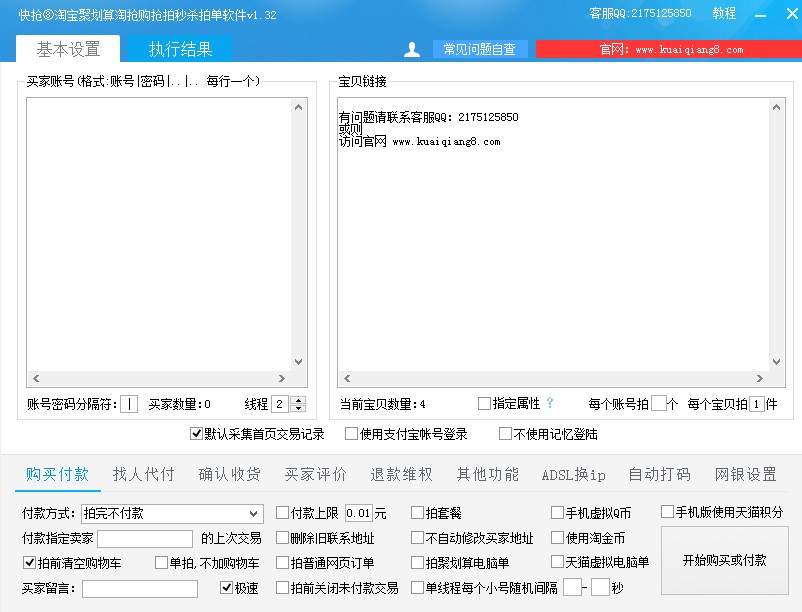Enable 使用支付宝帐号登录 checkbox
The height and width of the screenshot is (612, 802).
click(351, 434)
